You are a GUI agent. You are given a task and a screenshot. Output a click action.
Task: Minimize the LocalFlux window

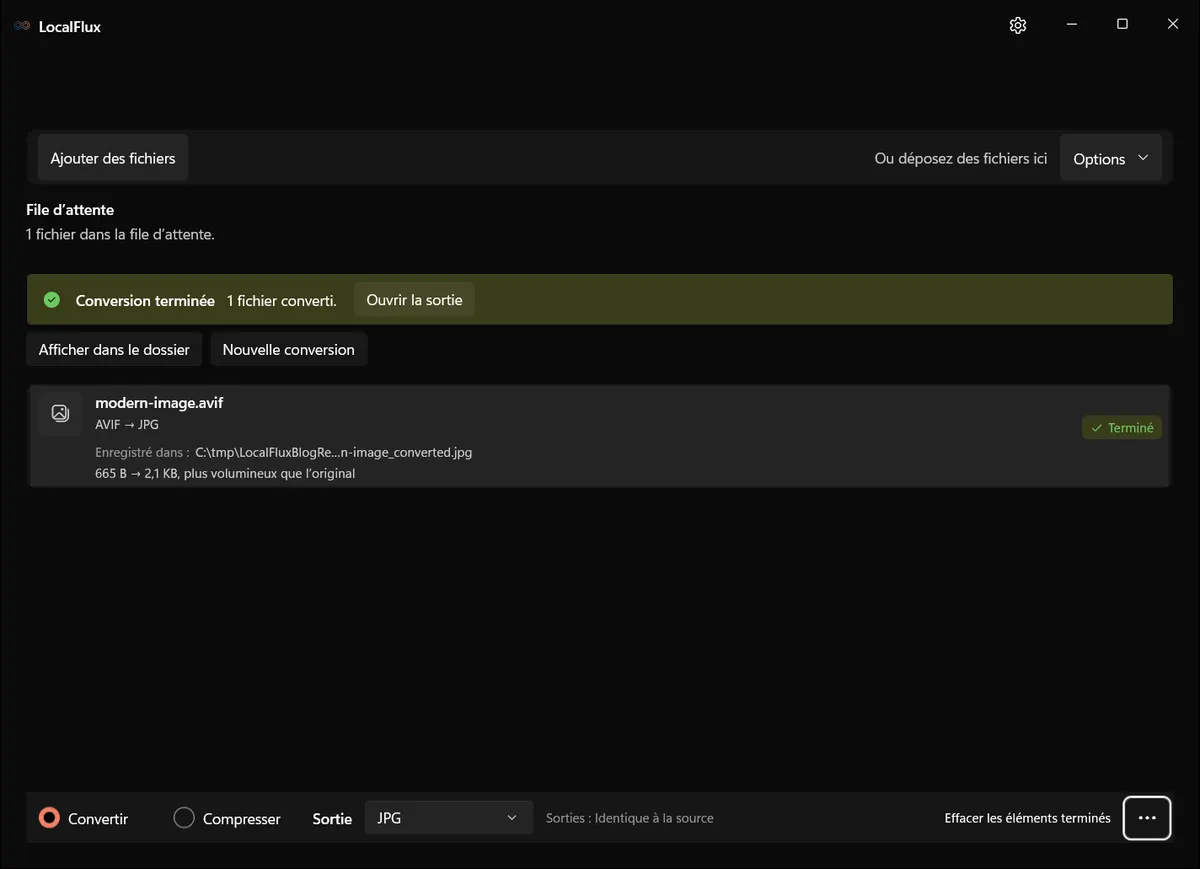1071,25
